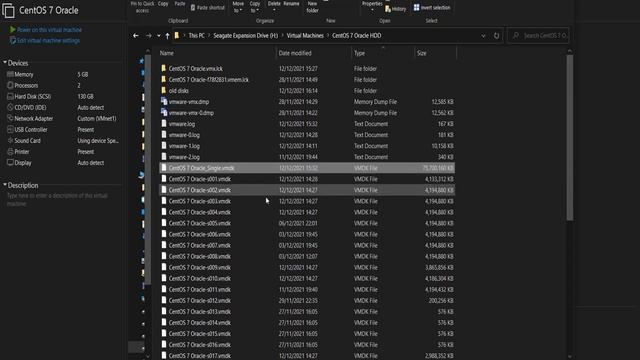Image resolution: width=640 pixels, height=360 pixels.
Task: Go up one folder level
Action: click(x=167, y=36)
